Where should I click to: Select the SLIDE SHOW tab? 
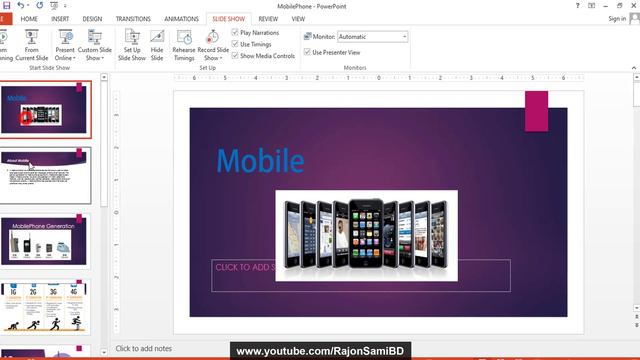pos(229,19)
